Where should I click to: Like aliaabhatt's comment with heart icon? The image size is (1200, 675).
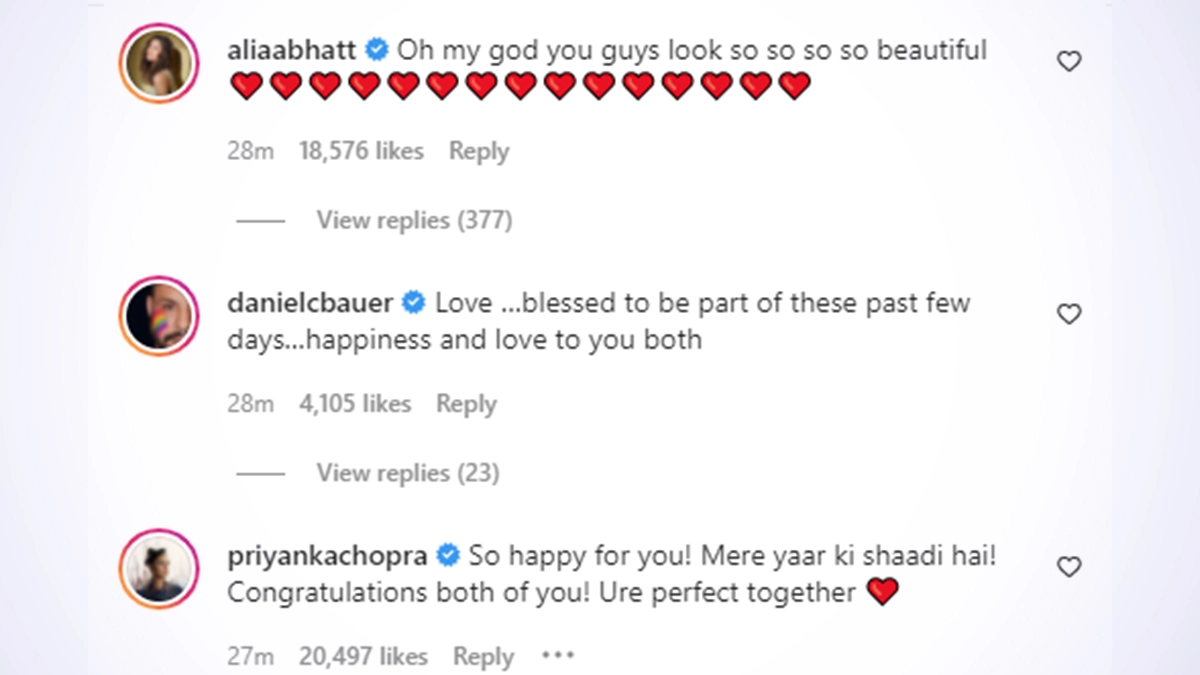[1069, 62]
